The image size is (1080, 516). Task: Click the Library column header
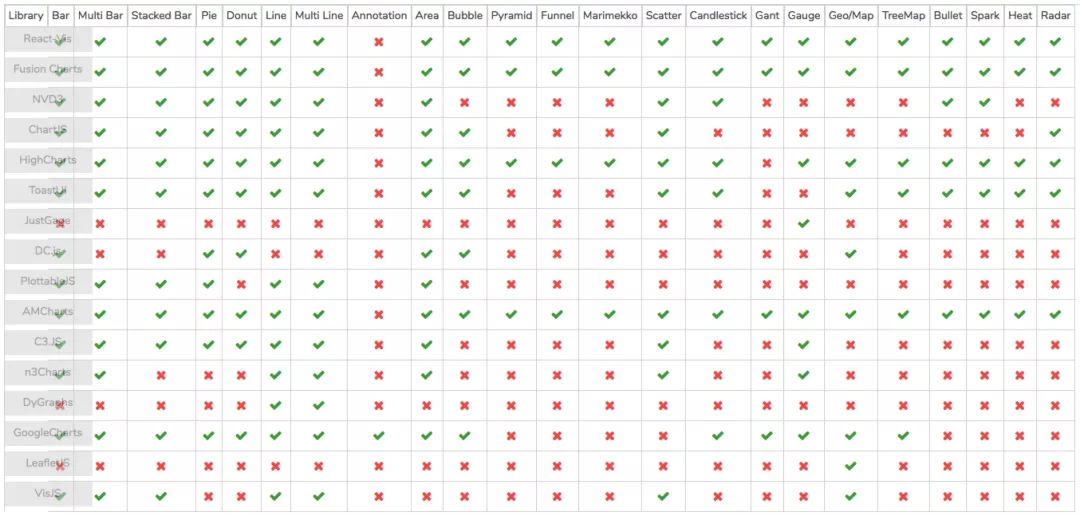tap(25, 16)
